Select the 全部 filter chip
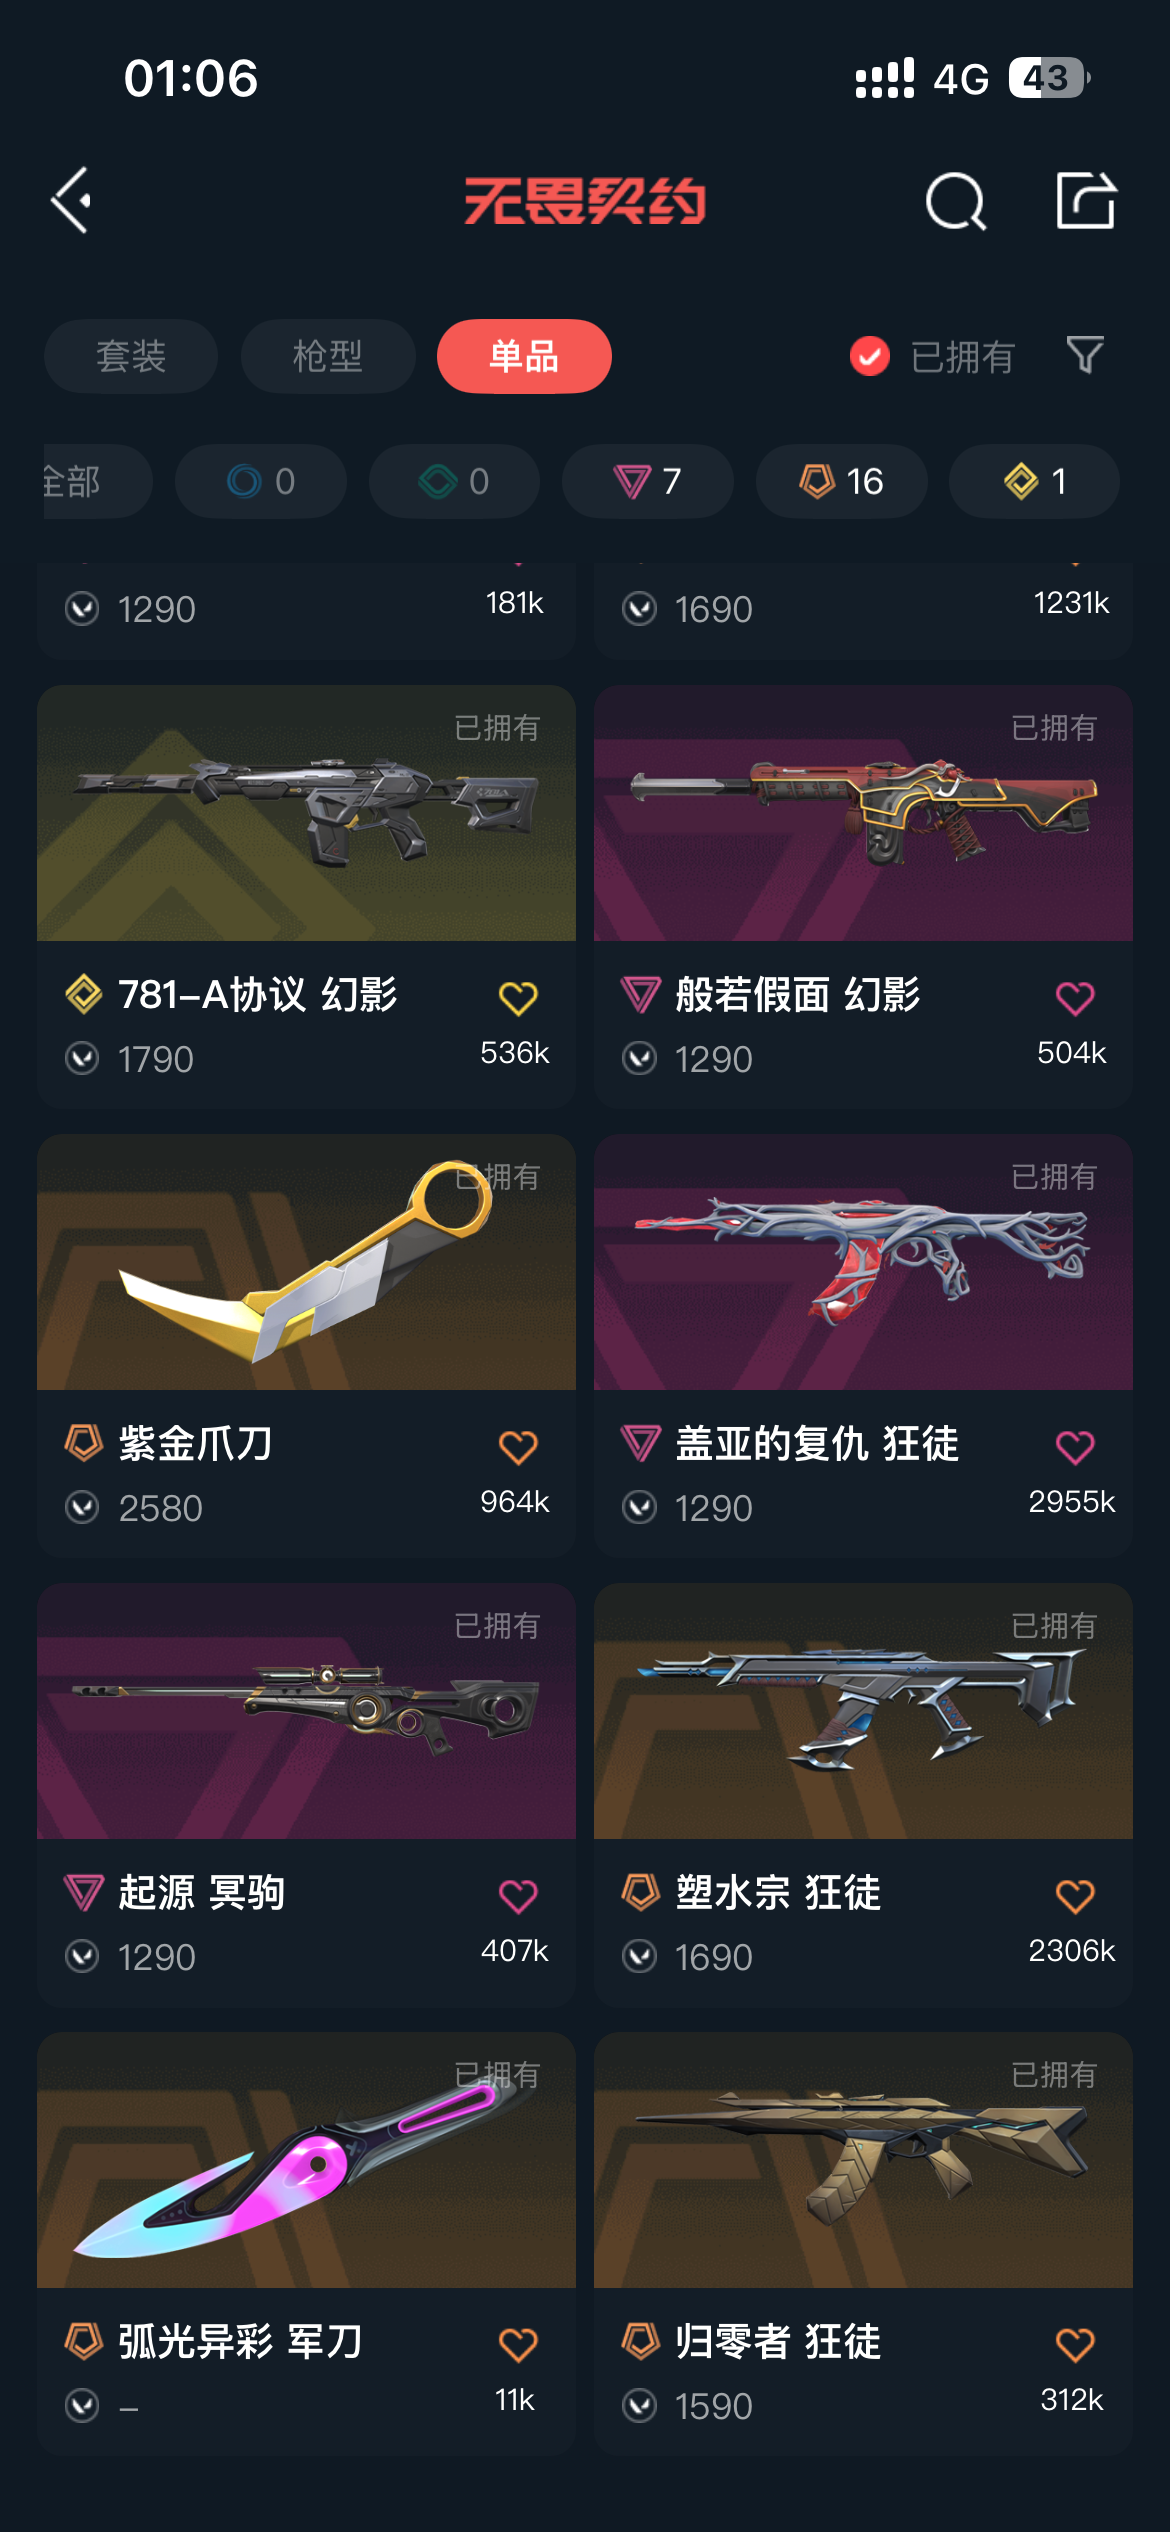1170x2532 pixels. pos(97,481)
